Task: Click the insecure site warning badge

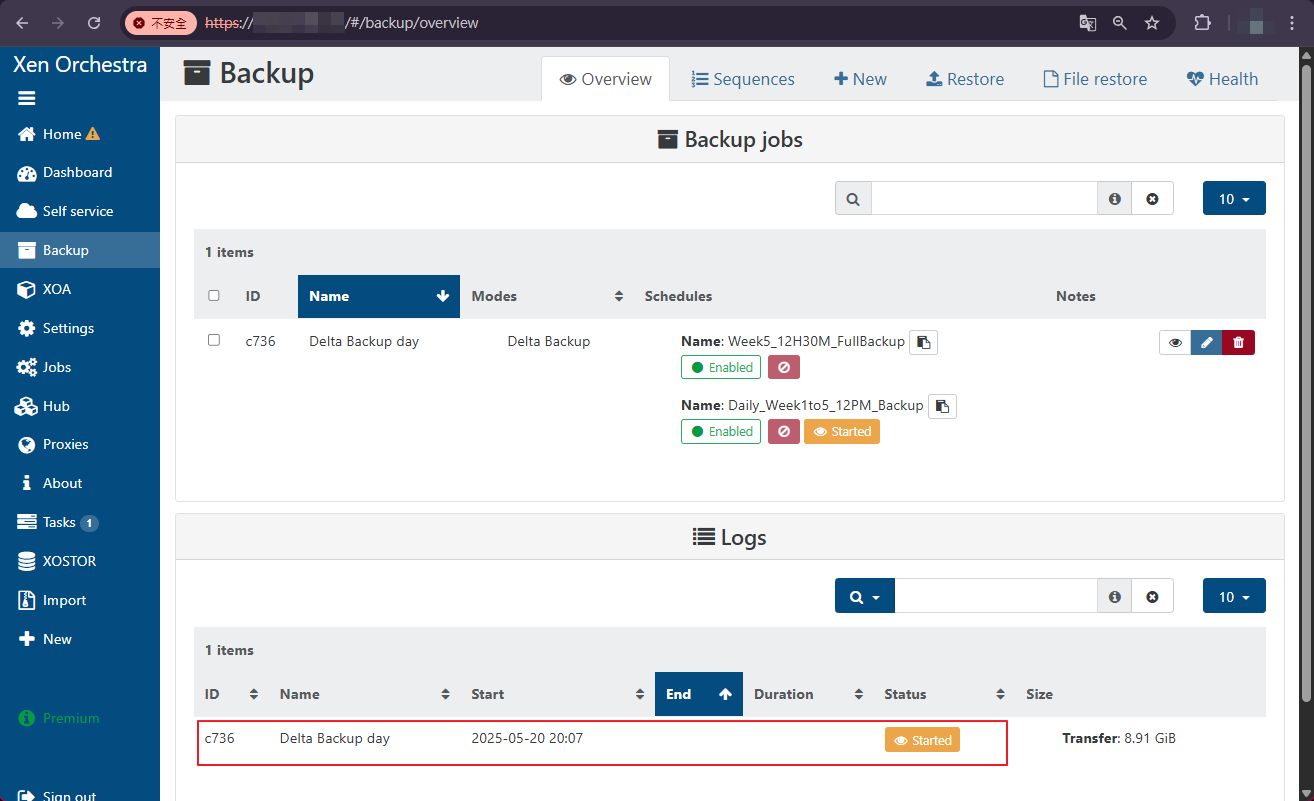Action: 161,22
